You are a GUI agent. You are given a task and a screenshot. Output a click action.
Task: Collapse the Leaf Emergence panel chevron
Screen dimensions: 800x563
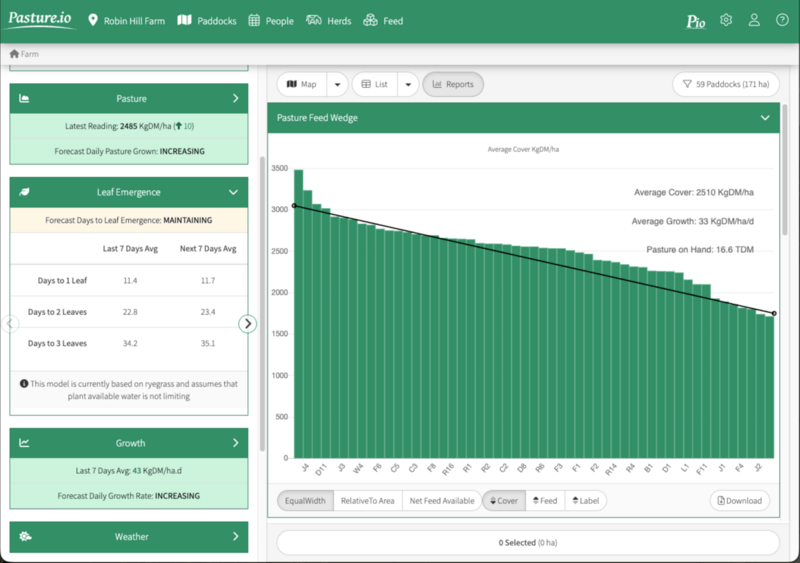233,192
